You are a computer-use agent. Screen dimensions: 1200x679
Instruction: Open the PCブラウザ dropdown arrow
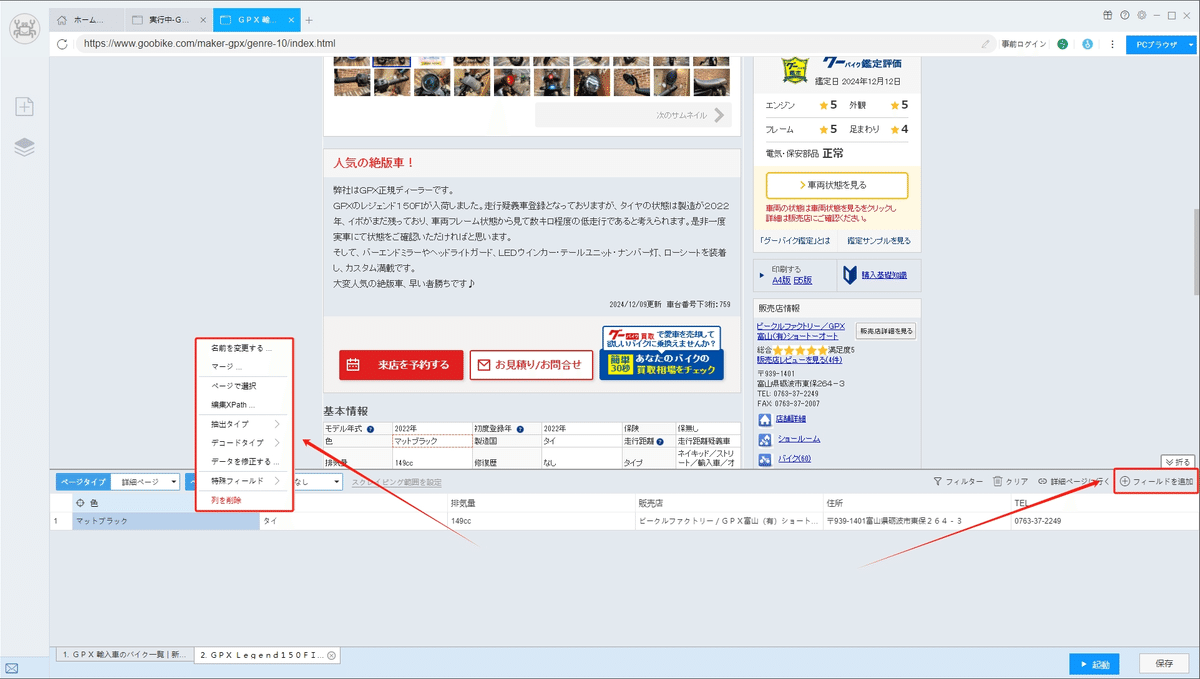pos(1191,45)
